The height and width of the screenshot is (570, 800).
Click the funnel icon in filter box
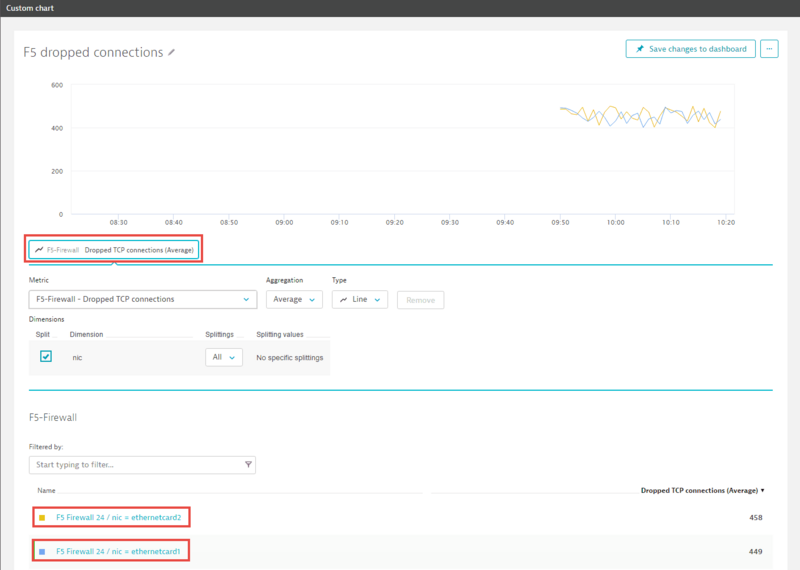248,465
